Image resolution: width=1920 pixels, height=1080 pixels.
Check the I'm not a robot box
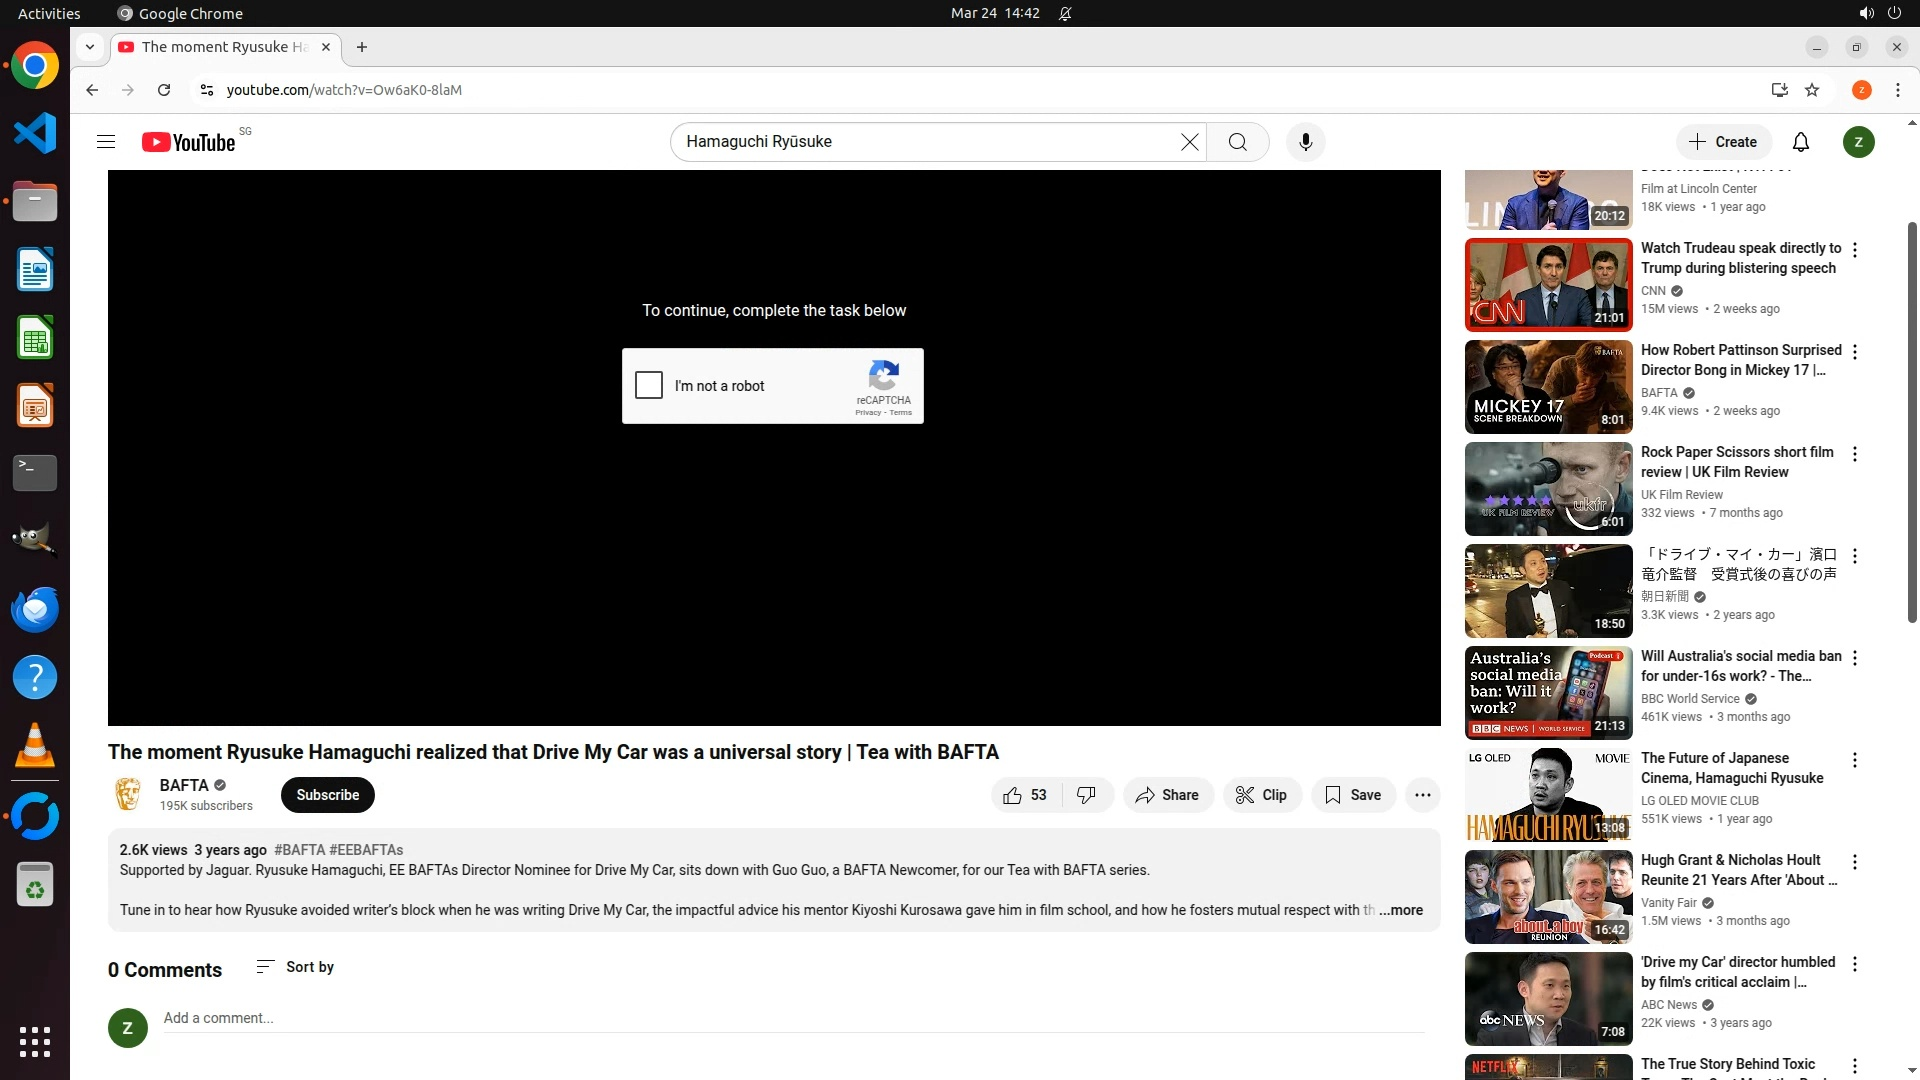point(649,385)
